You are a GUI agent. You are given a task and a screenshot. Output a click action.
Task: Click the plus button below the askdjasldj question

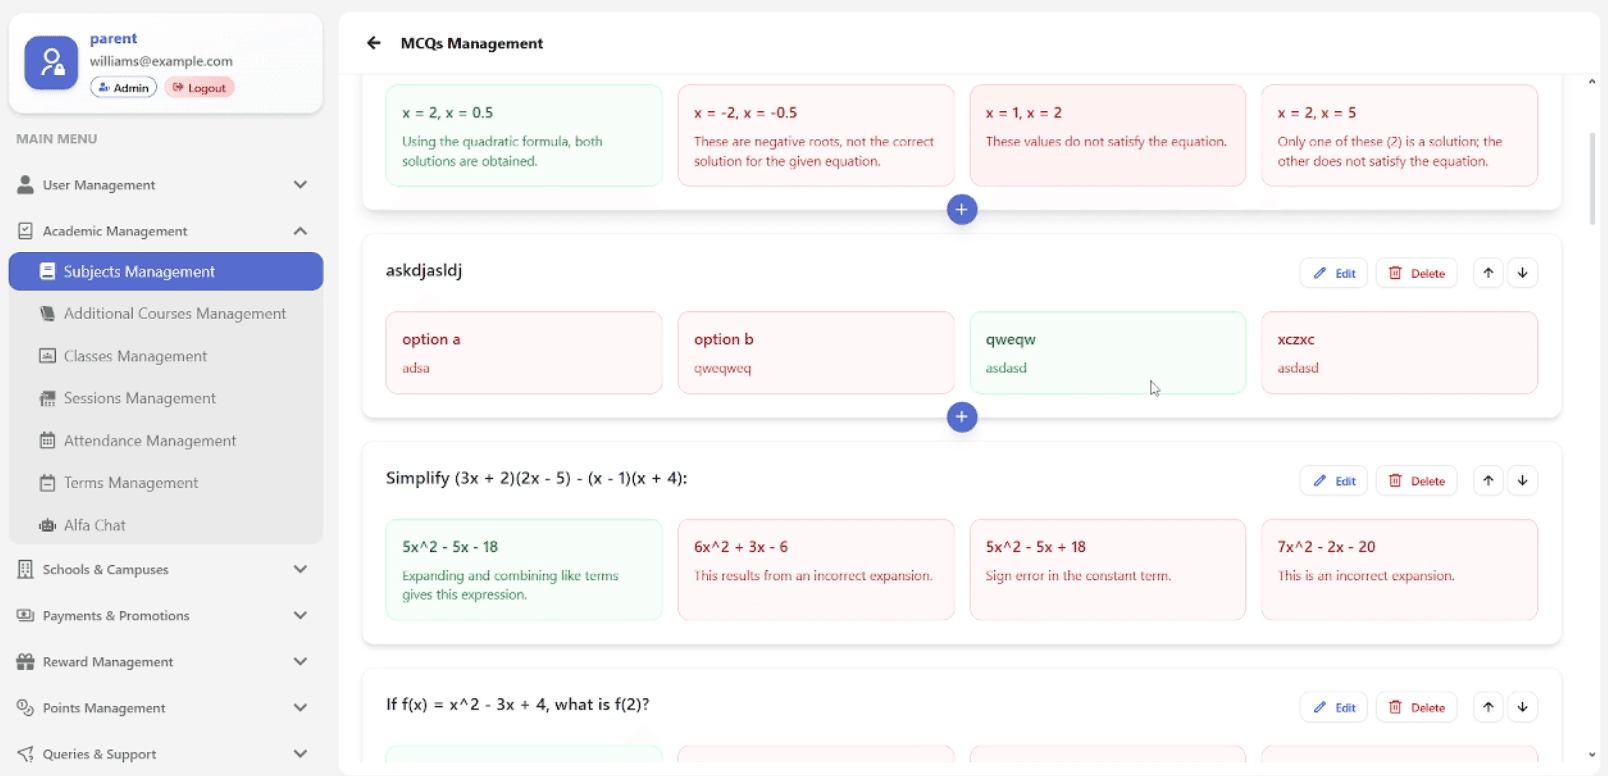click(961, 417)
